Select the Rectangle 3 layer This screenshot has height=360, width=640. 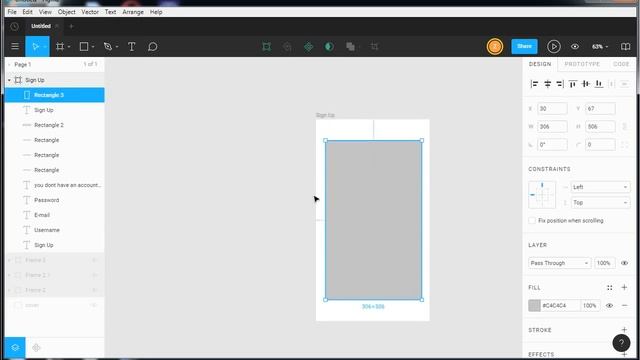click(55, 95)
